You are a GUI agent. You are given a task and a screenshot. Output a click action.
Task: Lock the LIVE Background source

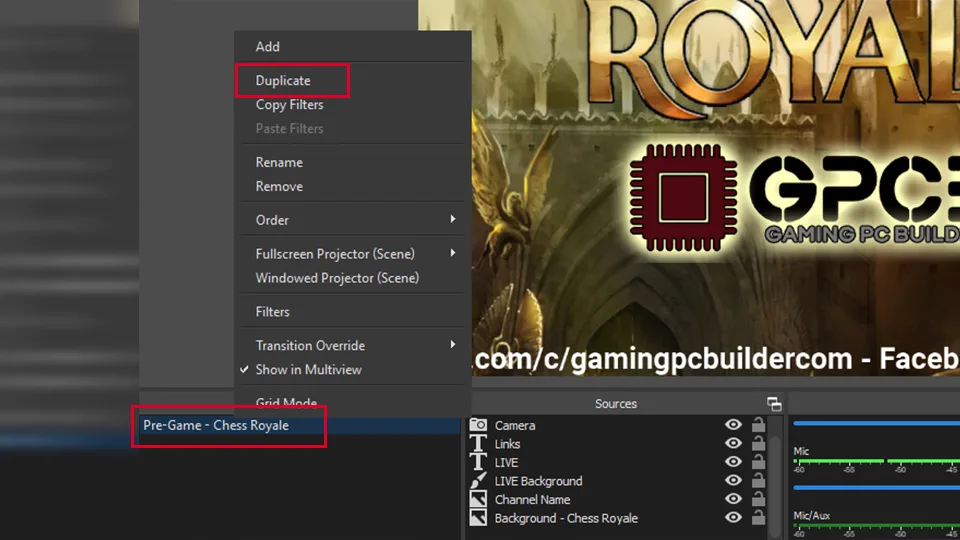coord(758,480)
